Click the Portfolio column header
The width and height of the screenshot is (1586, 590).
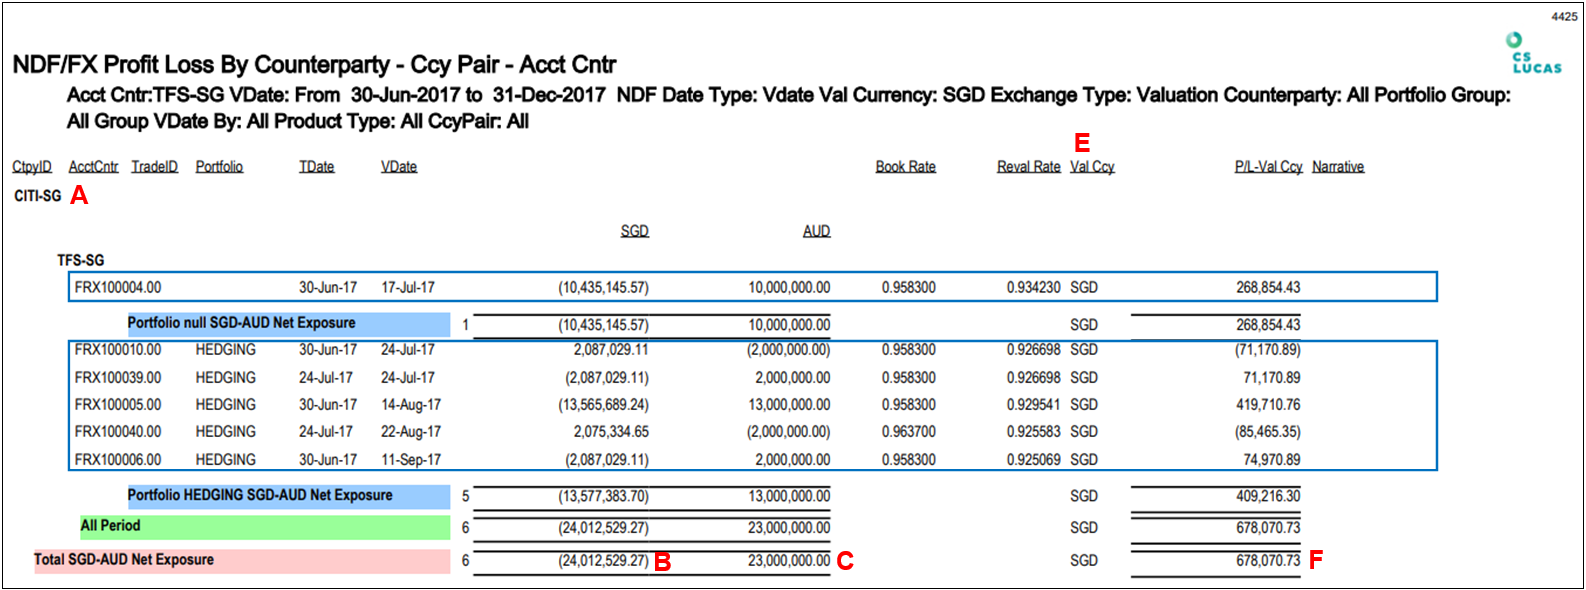(x=219, y=167)
